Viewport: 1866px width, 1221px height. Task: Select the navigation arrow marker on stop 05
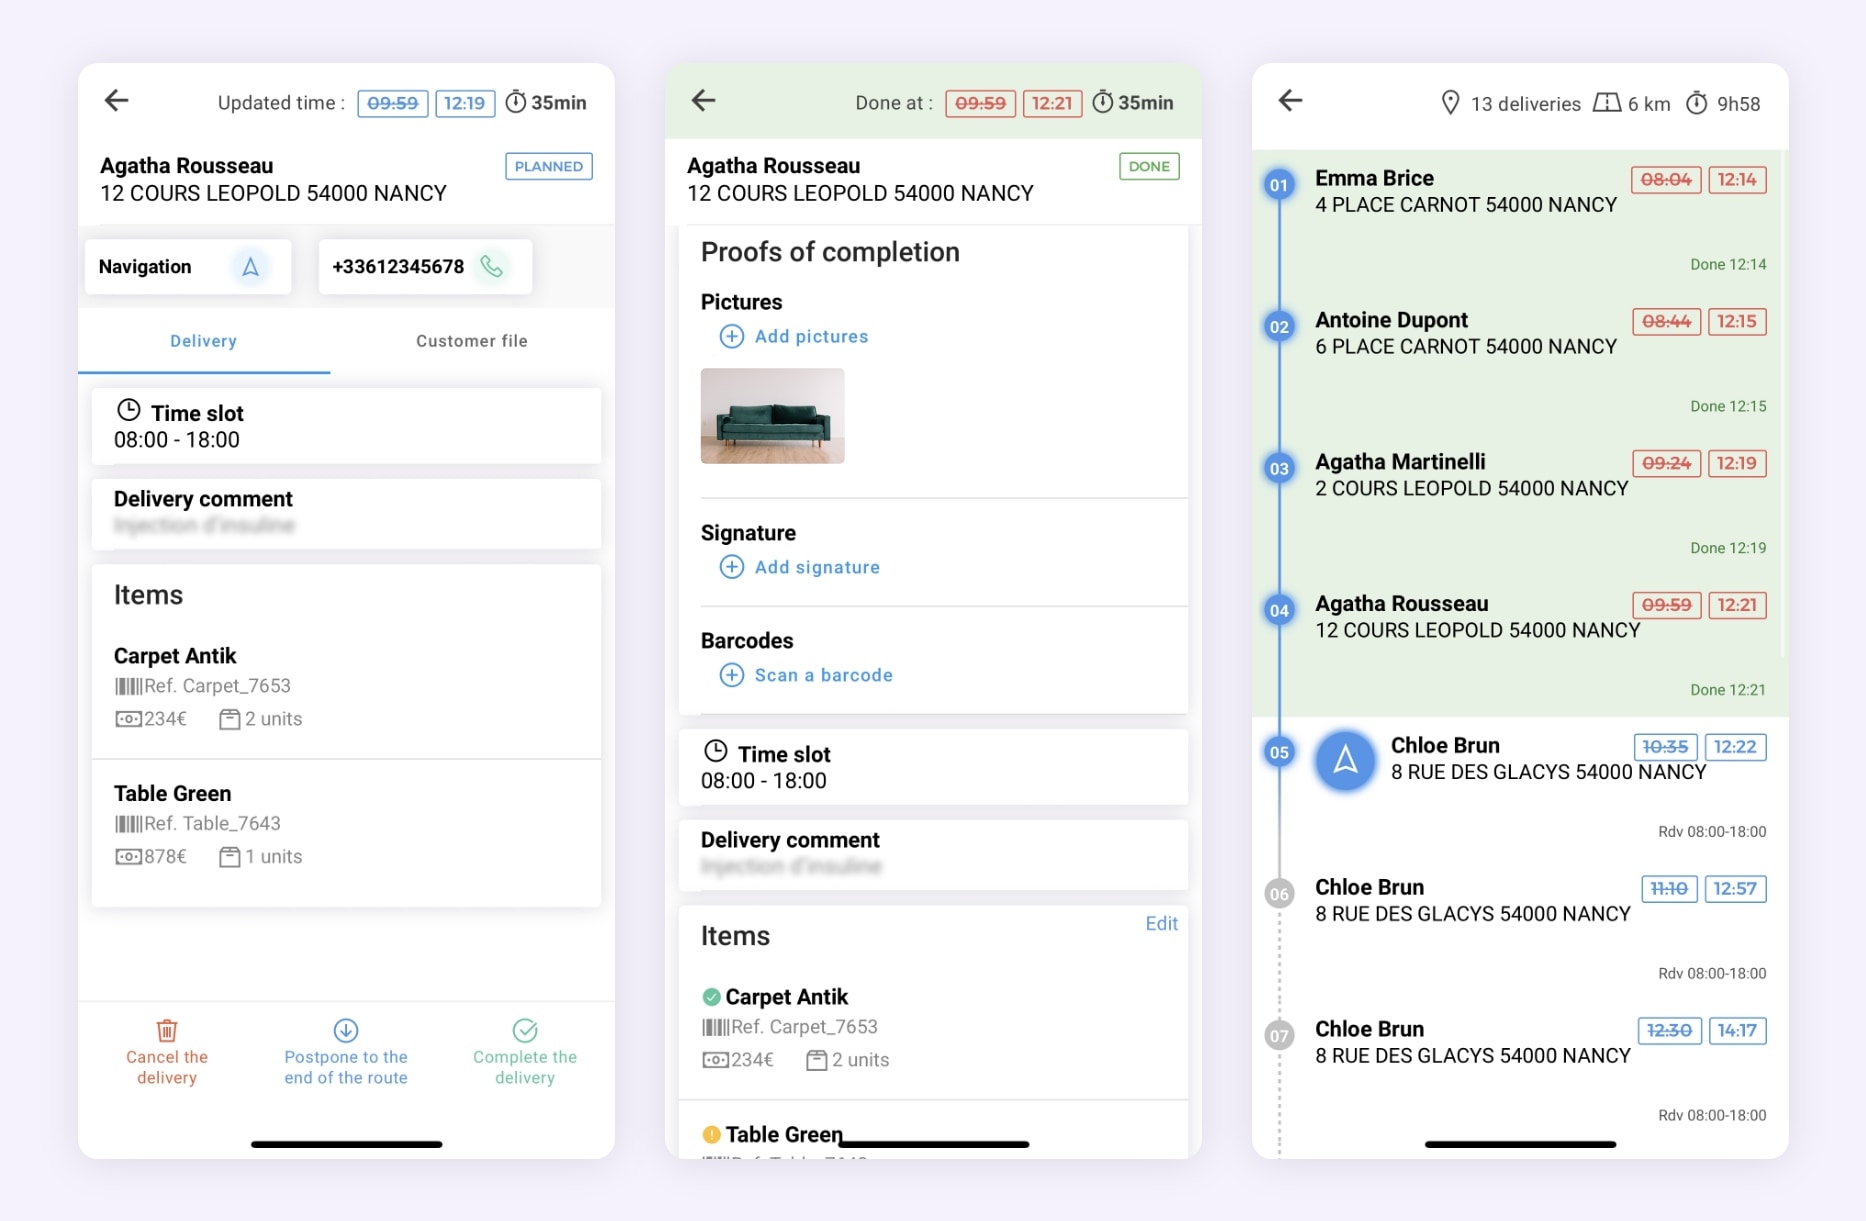tap(1345, 761)
